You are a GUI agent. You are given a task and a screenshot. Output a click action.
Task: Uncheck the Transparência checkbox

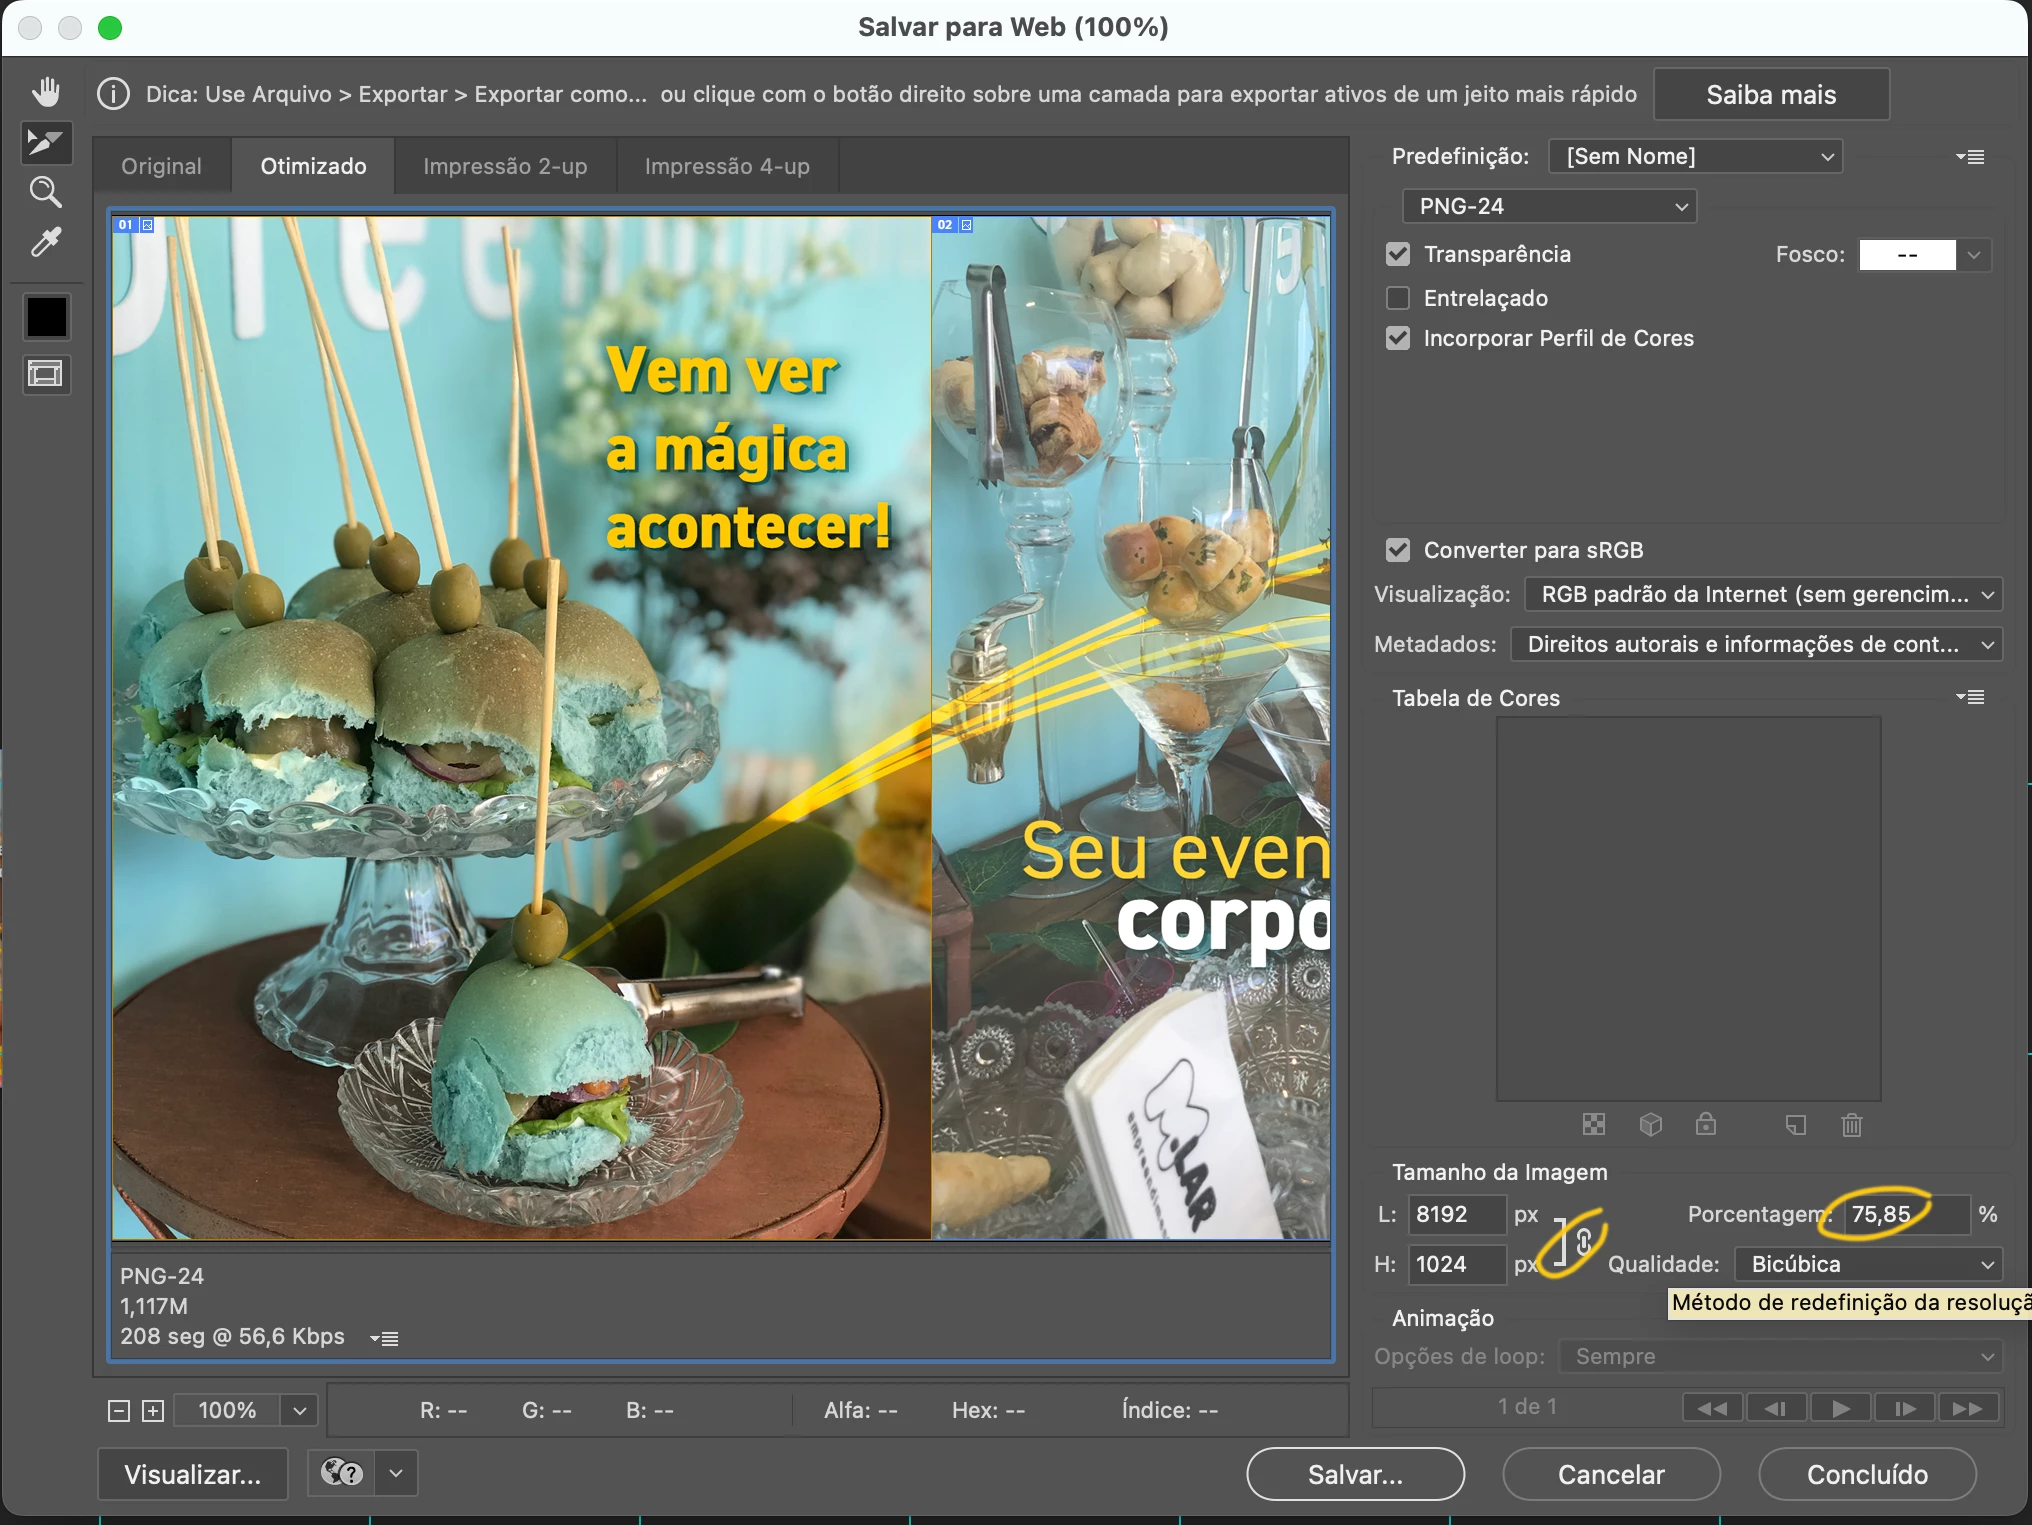point(1398,254)
